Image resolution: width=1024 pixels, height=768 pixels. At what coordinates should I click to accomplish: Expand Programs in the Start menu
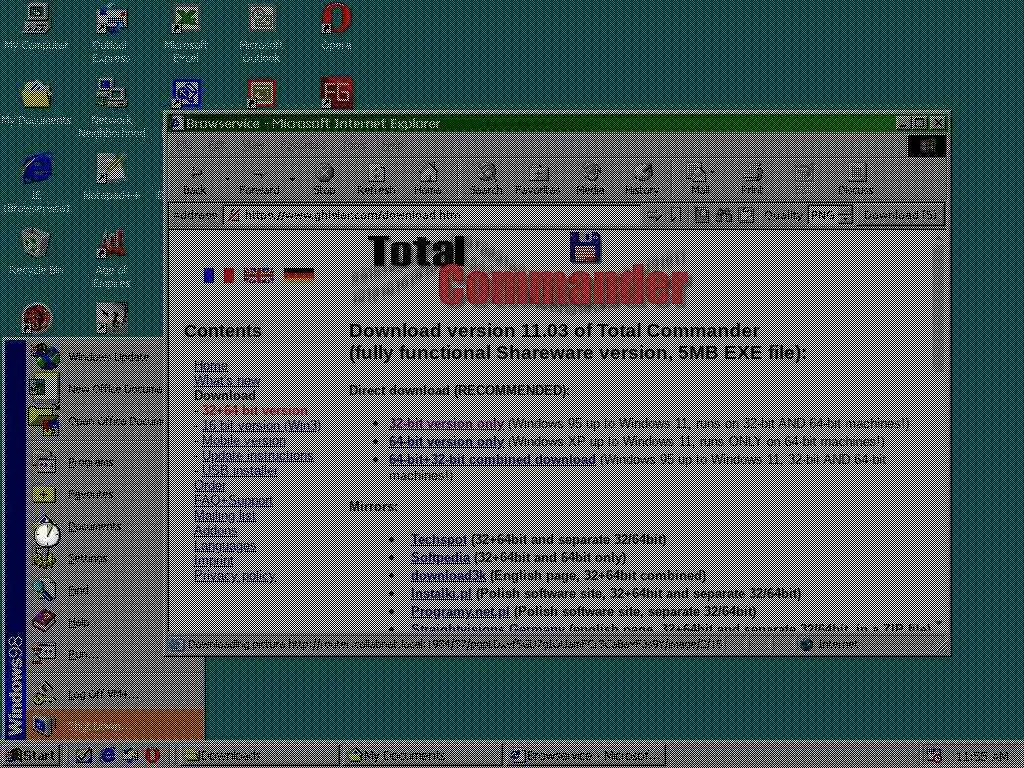point(95,462)
